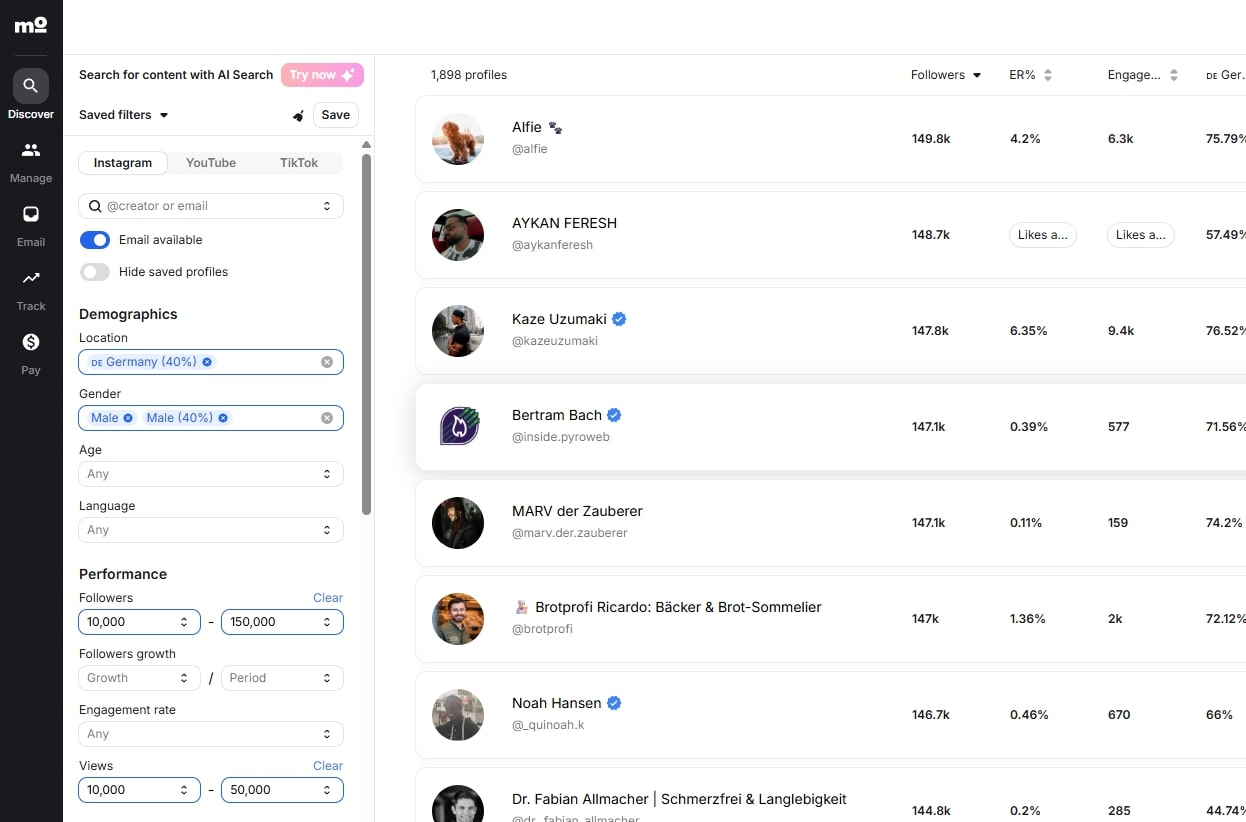The width and height of the screenshot is (1246, 822).
Task: Switch to the TikTok tab
Action: 298,162
